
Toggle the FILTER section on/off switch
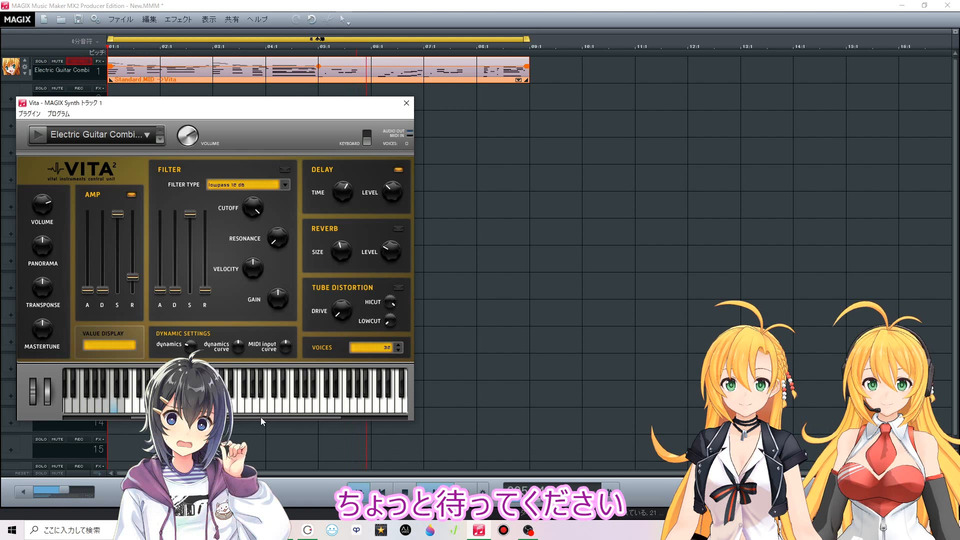285,170
